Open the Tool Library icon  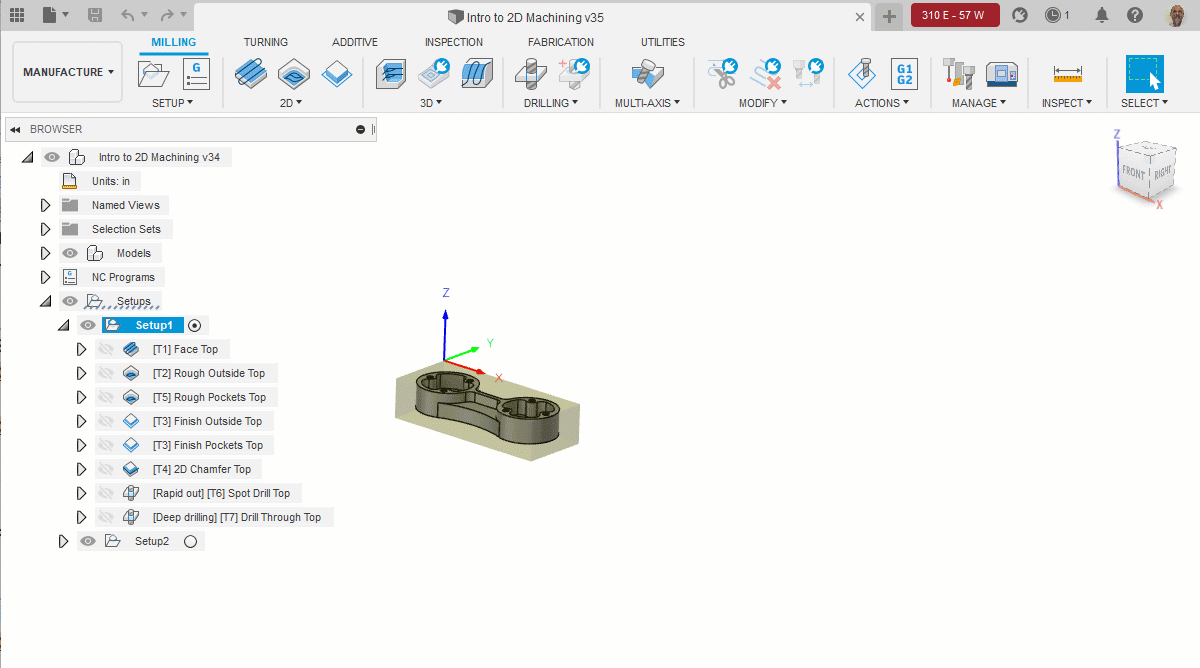click(959, 74)
